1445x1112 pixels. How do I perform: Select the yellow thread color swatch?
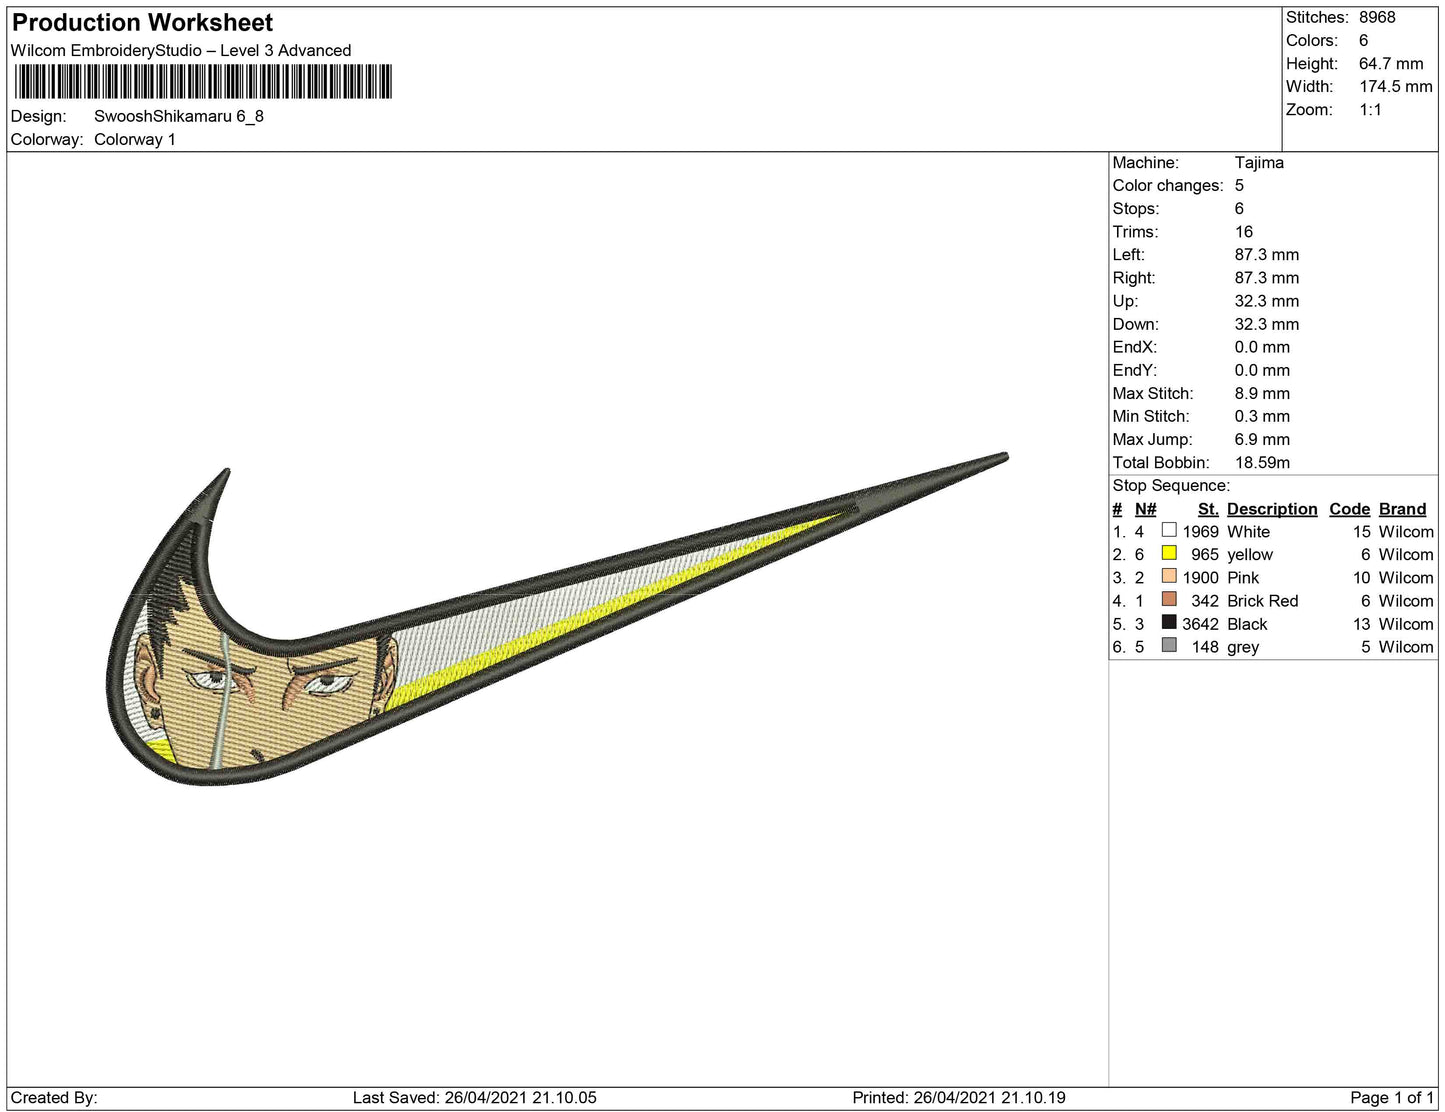[1168, 553]
